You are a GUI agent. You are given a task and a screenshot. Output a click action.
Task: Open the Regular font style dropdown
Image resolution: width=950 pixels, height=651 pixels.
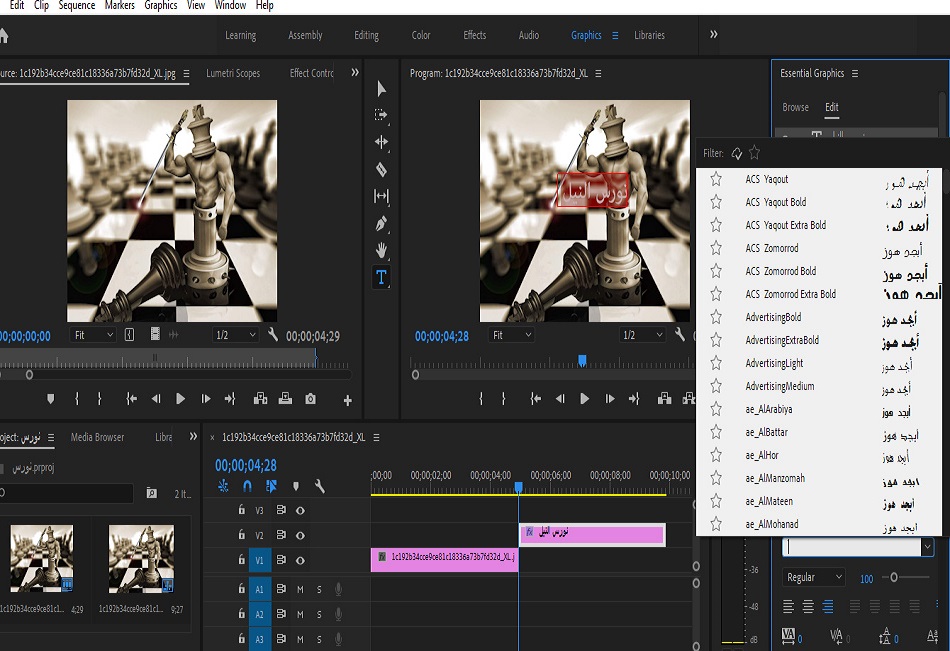click(x=813, y=577)
